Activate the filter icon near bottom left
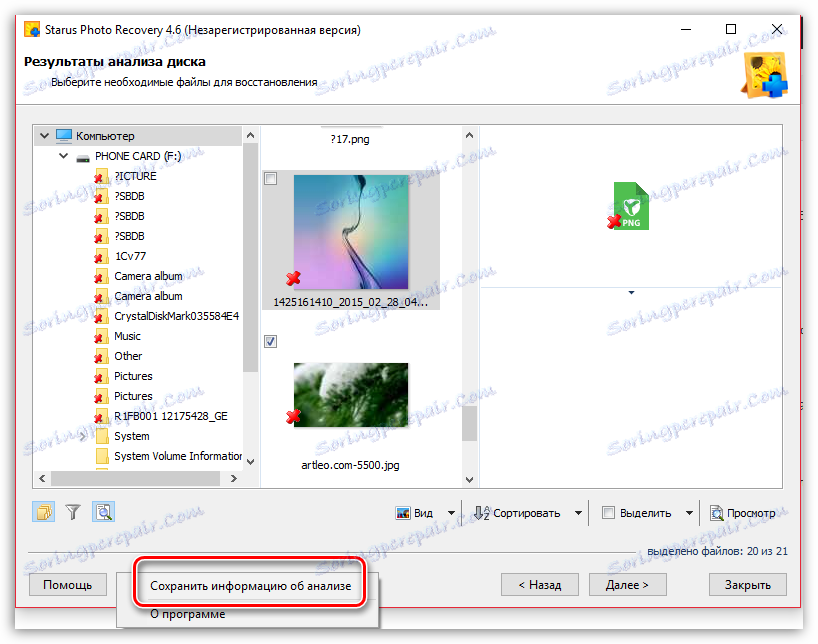818x644 pixels. tap(72, 512)
